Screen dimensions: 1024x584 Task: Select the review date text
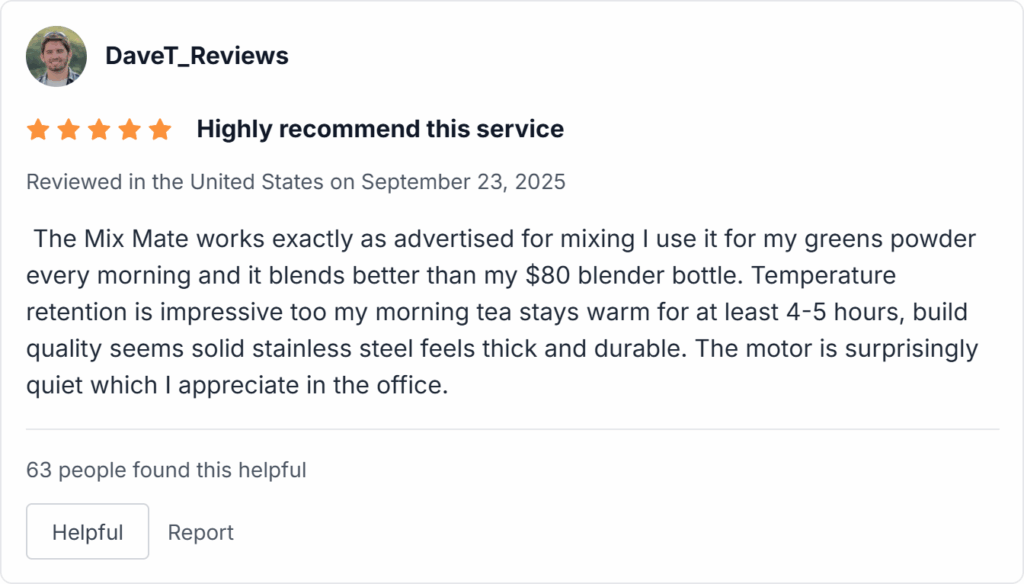pyautogui.click(x=296, y=181)
